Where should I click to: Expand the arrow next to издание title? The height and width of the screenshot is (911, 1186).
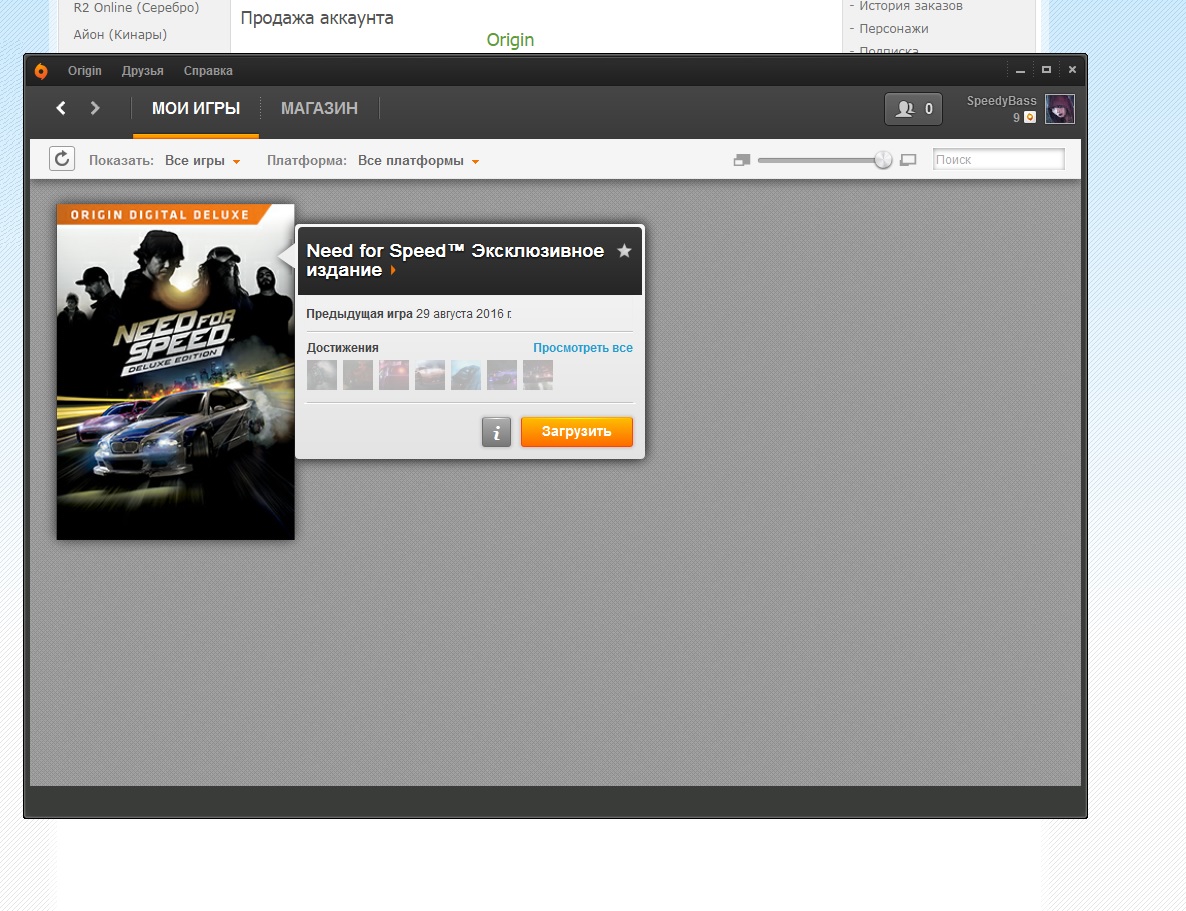[x=393, y=270]
